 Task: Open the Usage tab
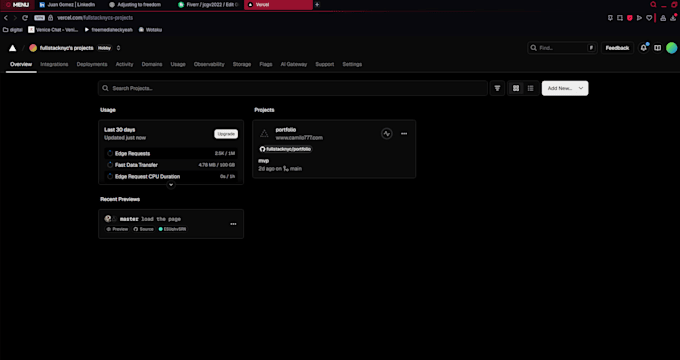click(x=178, y=64)
